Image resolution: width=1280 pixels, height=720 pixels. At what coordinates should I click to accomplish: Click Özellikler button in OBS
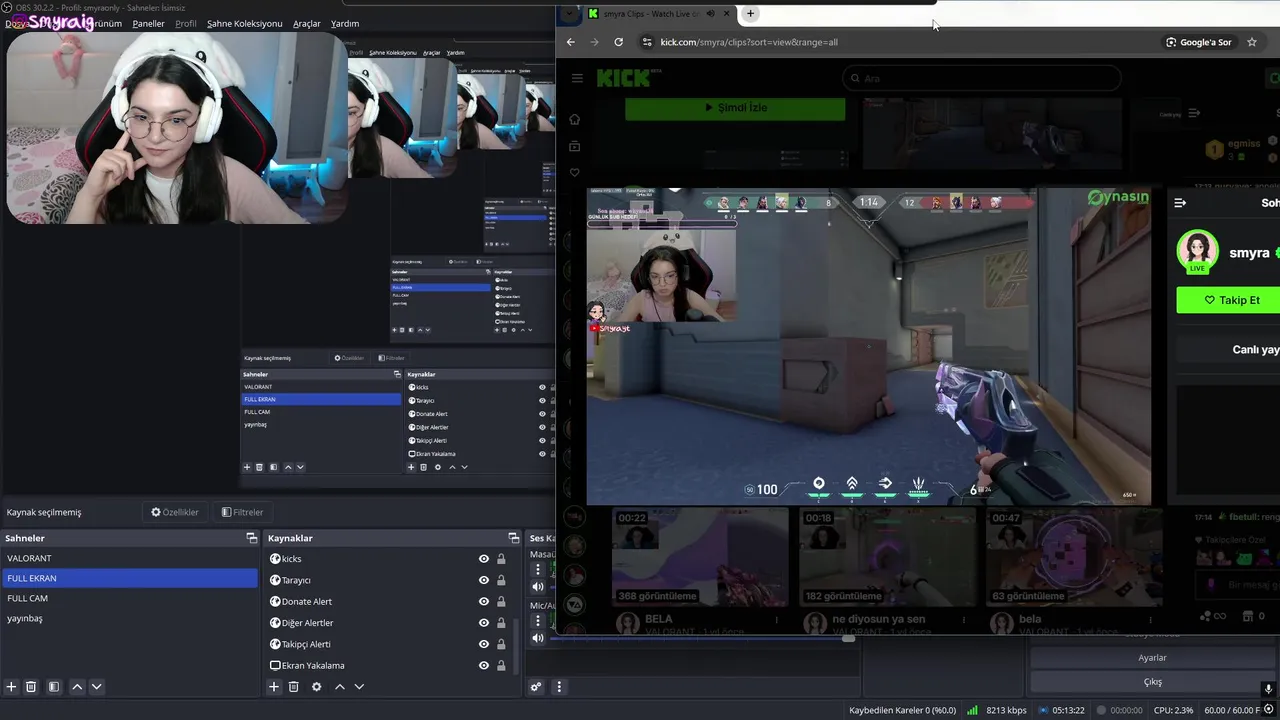(175, 512)
